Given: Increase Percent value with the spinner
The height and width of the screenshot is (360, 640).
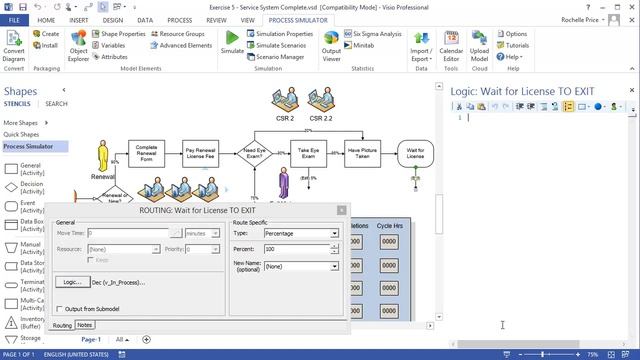Looking at the screenshot, I should pos(335,247).
